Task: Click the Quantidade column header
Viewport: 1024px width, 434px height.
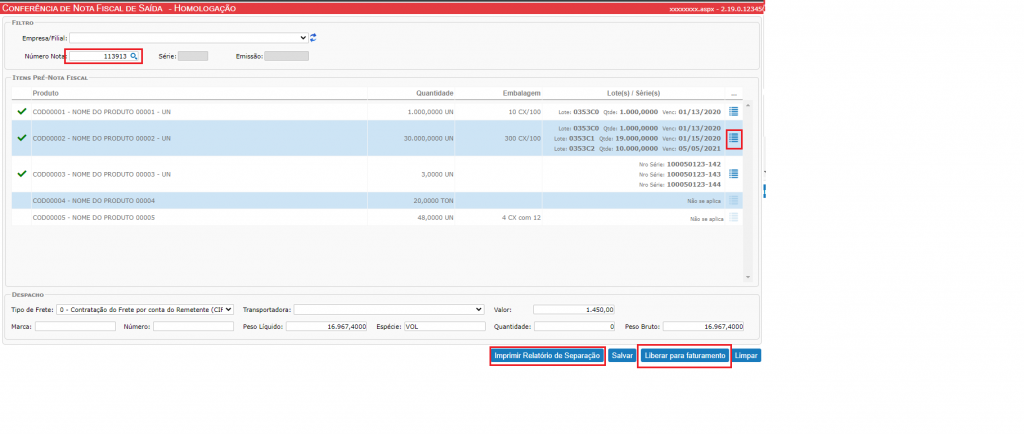Action: pos(434,93)
